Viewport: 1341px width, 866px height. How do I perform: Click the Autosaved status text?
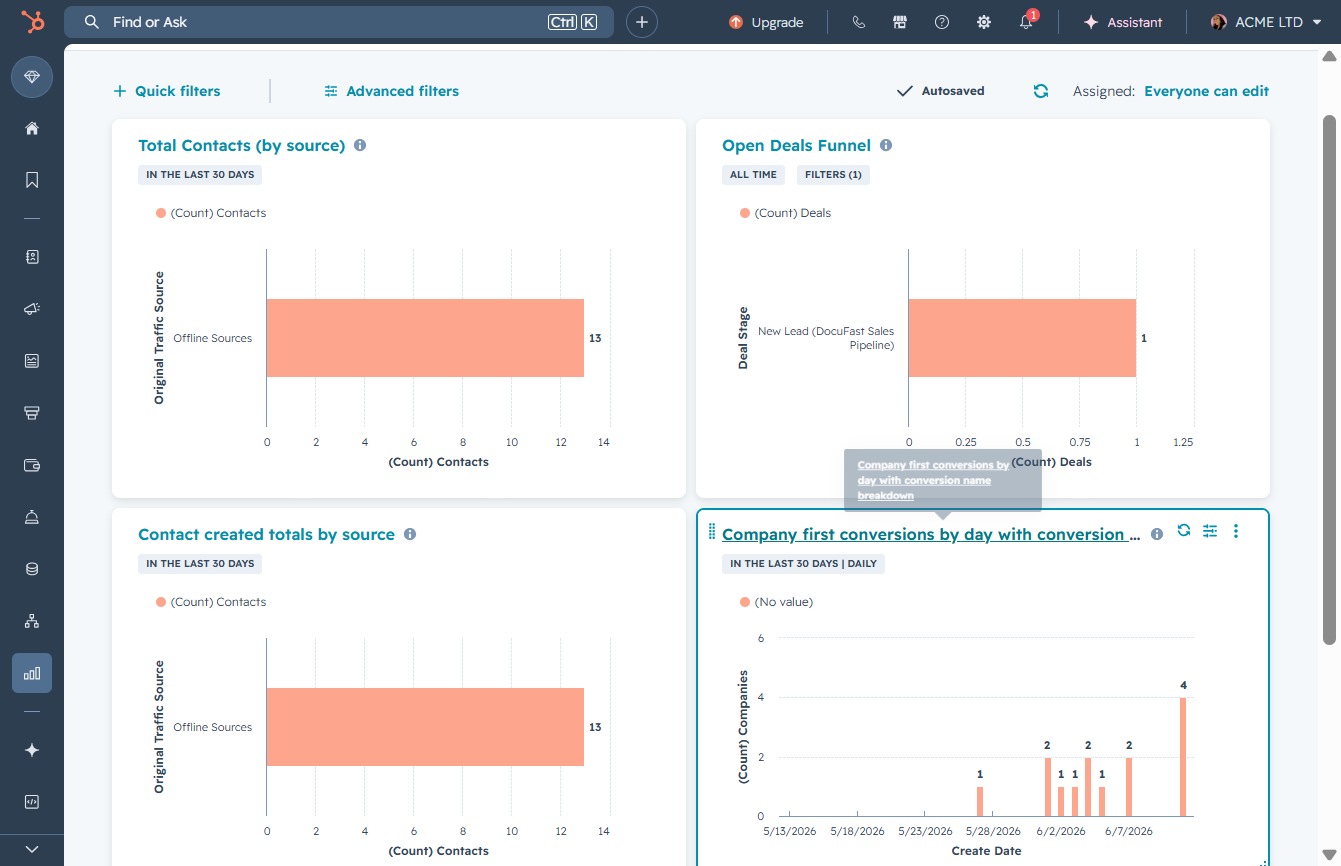pos(953,91)
